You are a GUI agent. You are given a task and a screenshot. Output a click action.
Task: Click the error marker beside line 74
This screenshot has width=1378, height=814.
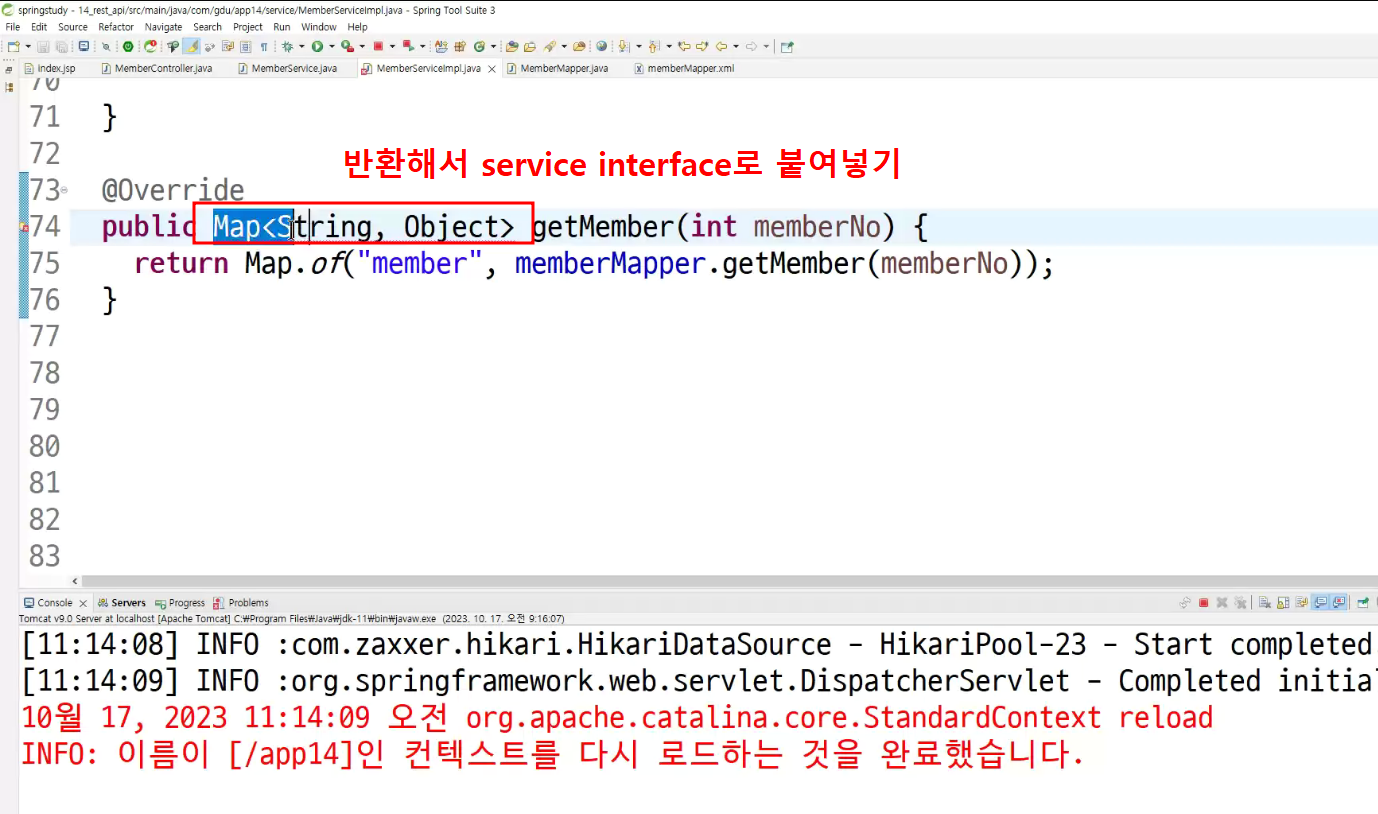point(24,228)
